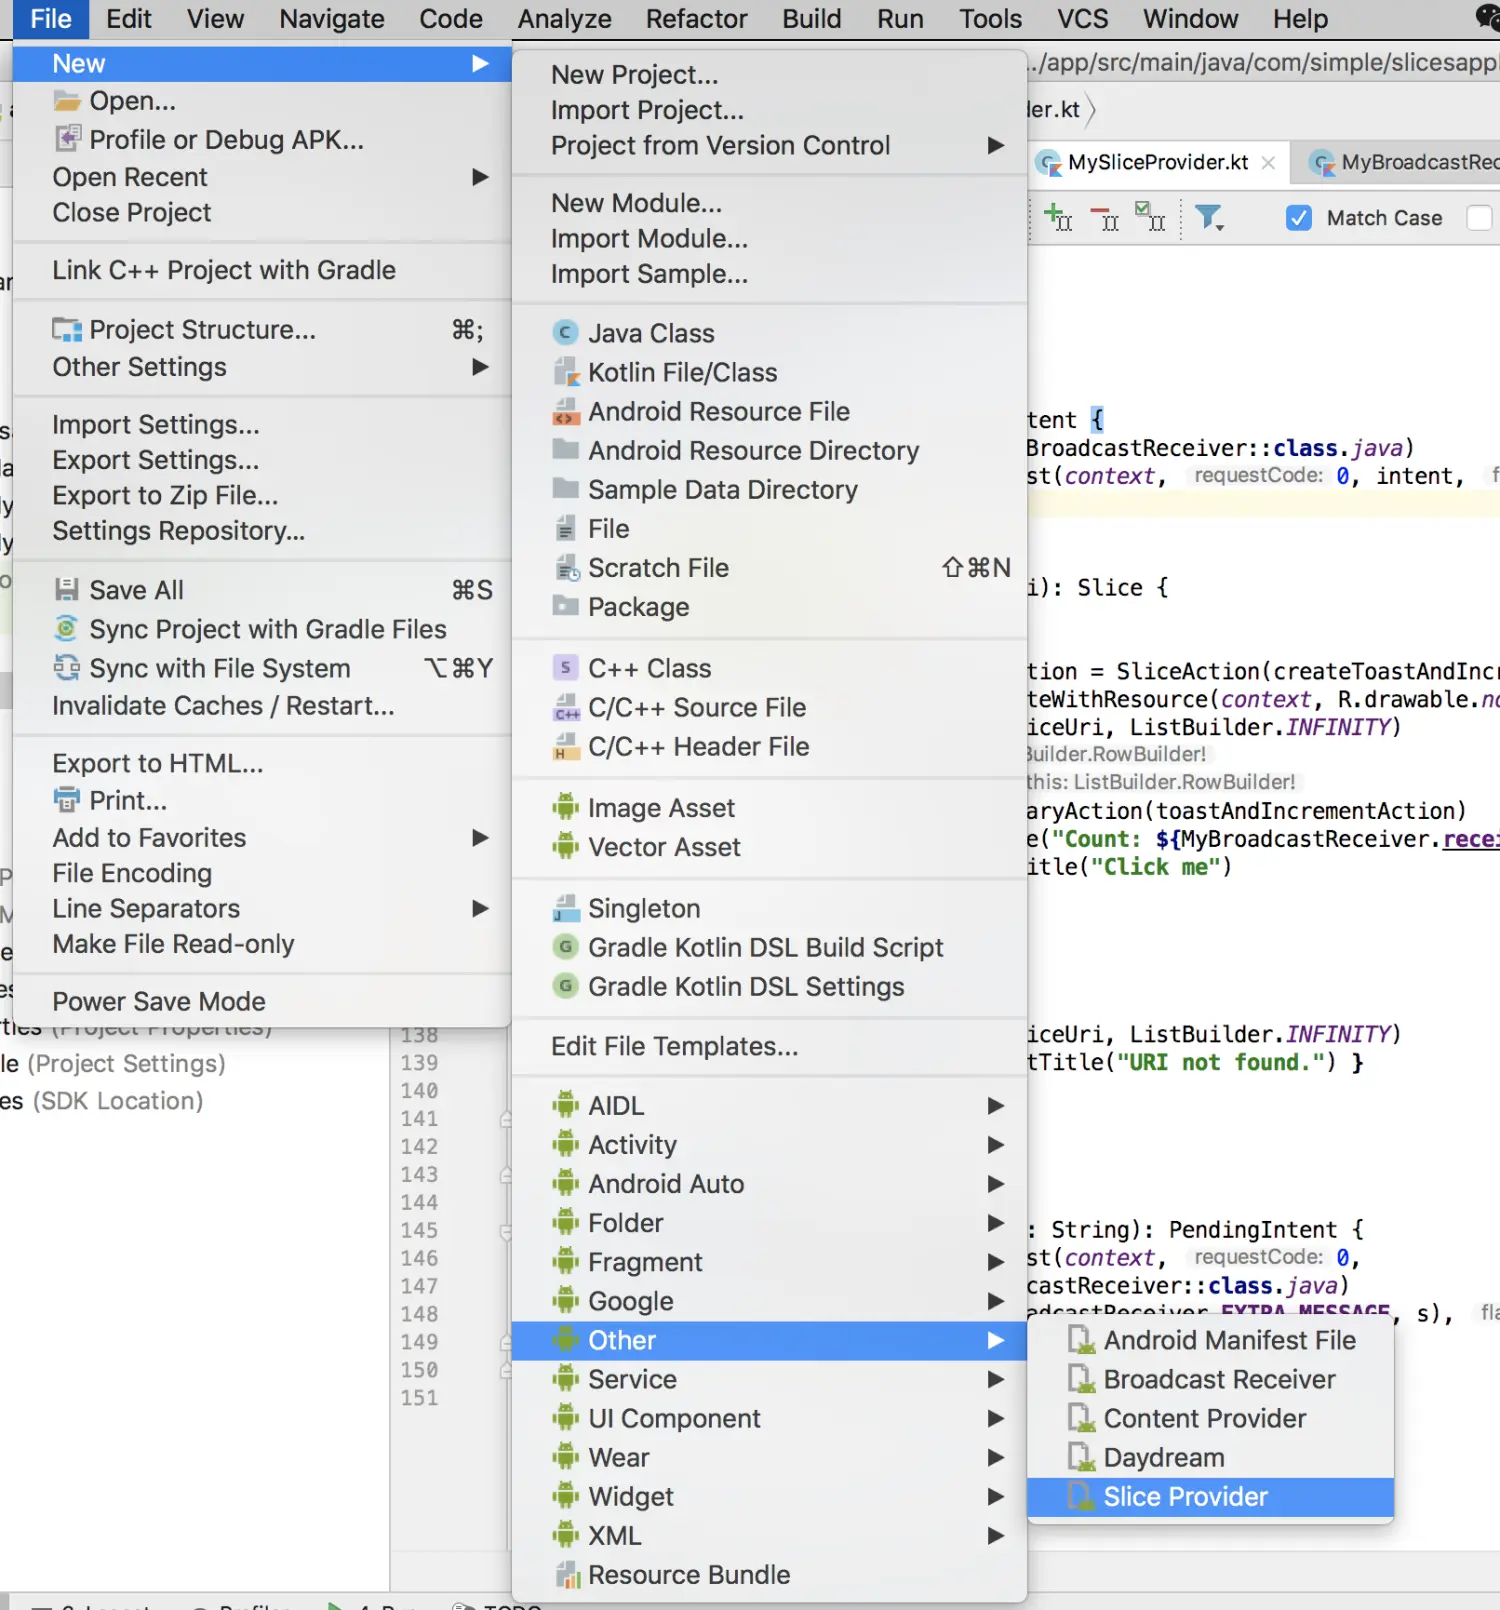Click the Image Asset Android icon
Image resolution: width=1500 pixels, height=1610 pixels.
click(566, 807)
